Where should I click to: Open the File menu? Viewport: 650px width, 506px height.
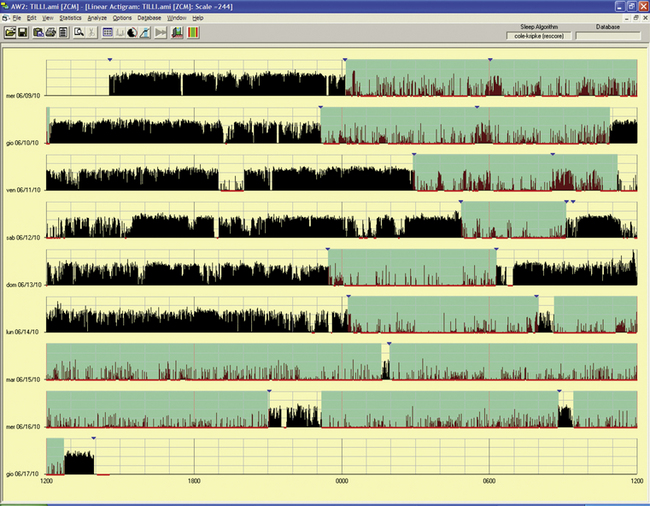(x=17, y=18)
